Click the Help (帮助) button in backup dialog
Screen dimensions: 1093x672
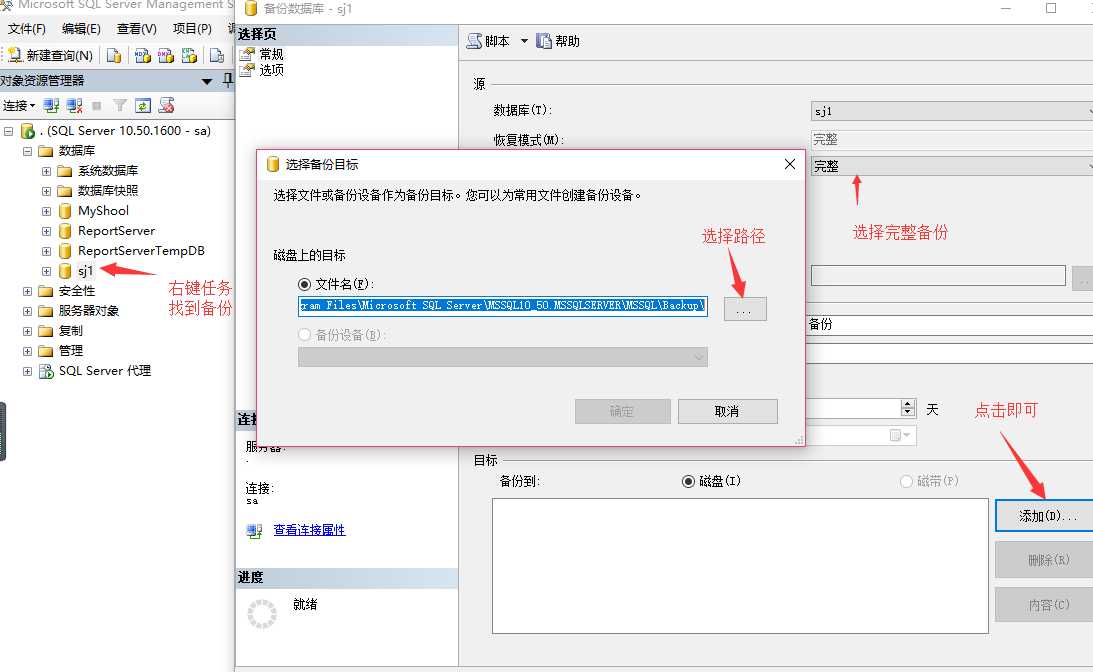click(x=558, y=41)
